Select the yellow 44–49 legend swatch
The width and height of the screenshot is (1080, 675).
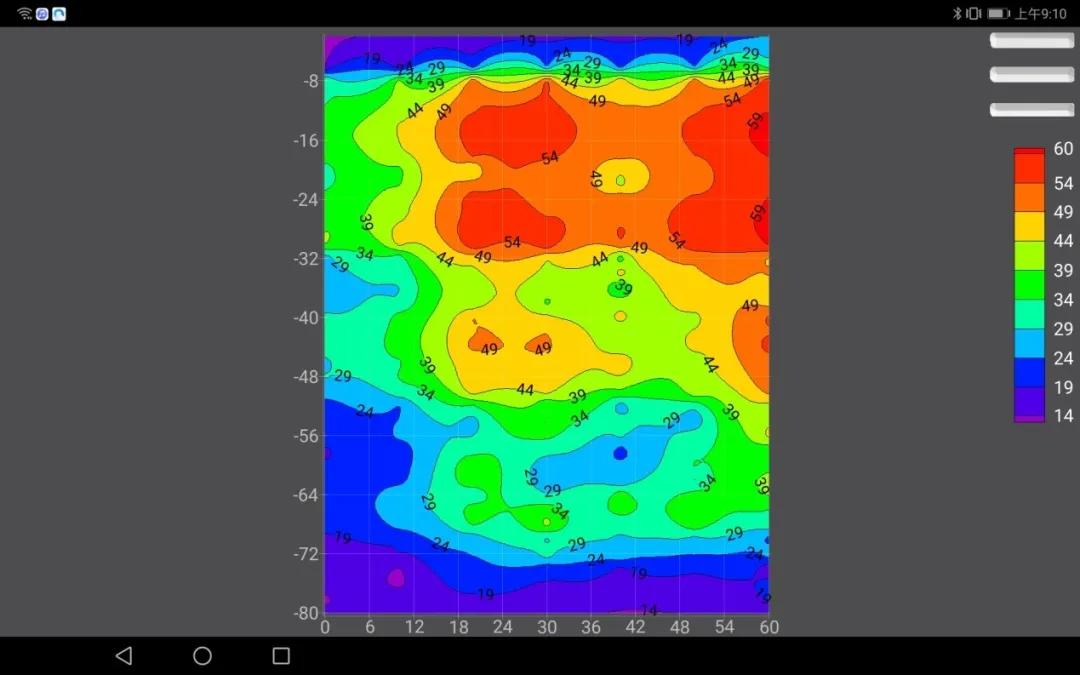pos(1029,227)
